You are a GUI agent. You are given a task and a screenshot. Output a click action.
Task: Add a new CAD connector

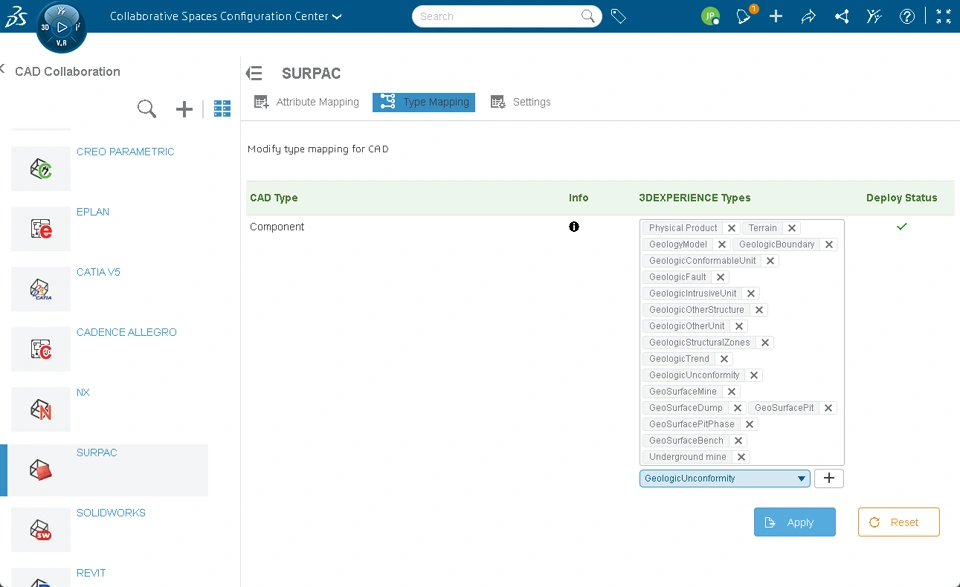(184, 109)
